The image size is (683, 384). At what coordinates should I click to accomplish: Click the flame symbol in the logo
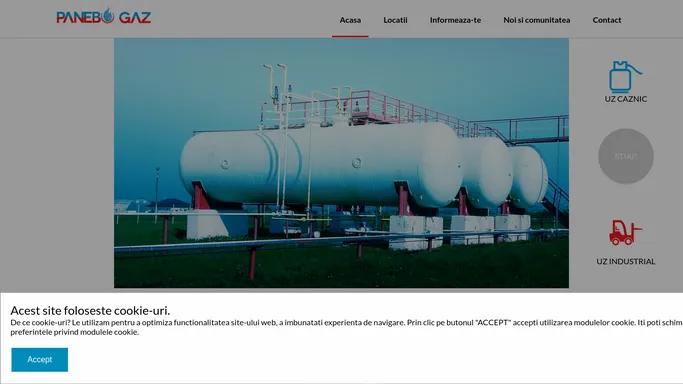[x=108, y=16]
